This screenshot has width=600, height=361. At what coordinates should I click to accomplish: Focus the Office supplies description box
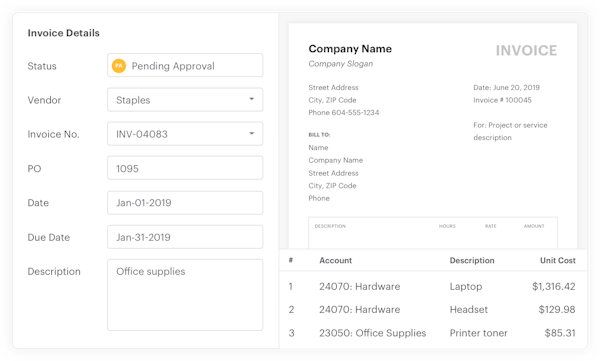point(185,295)
